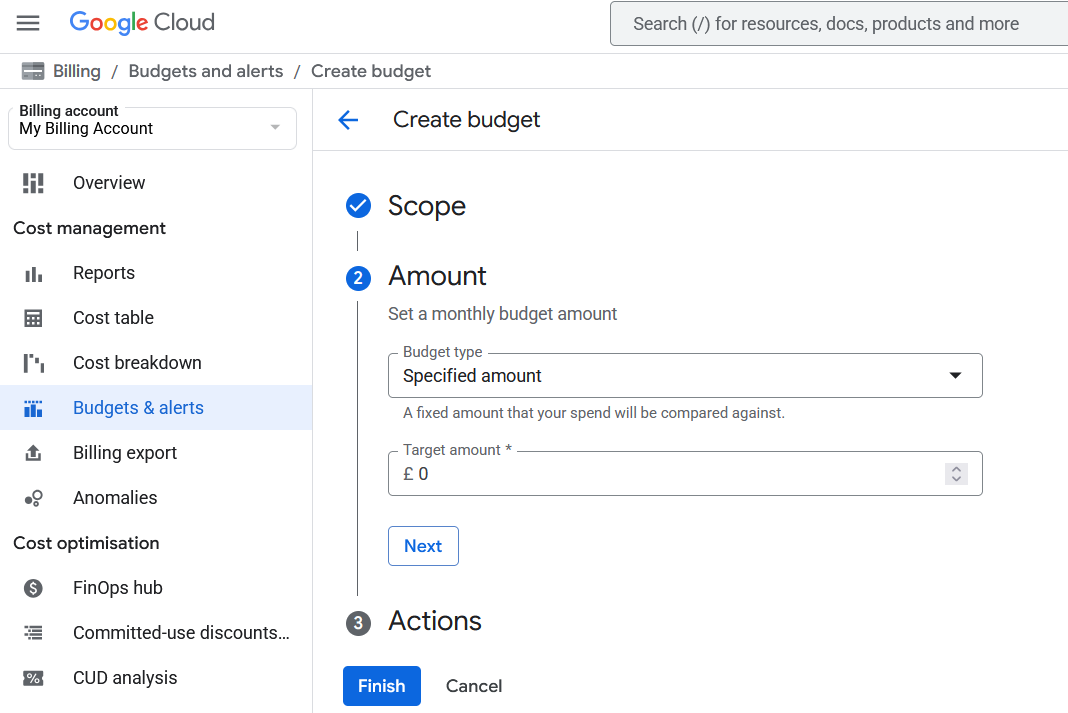Select the Cost table sidebar icon

[34, 317]
